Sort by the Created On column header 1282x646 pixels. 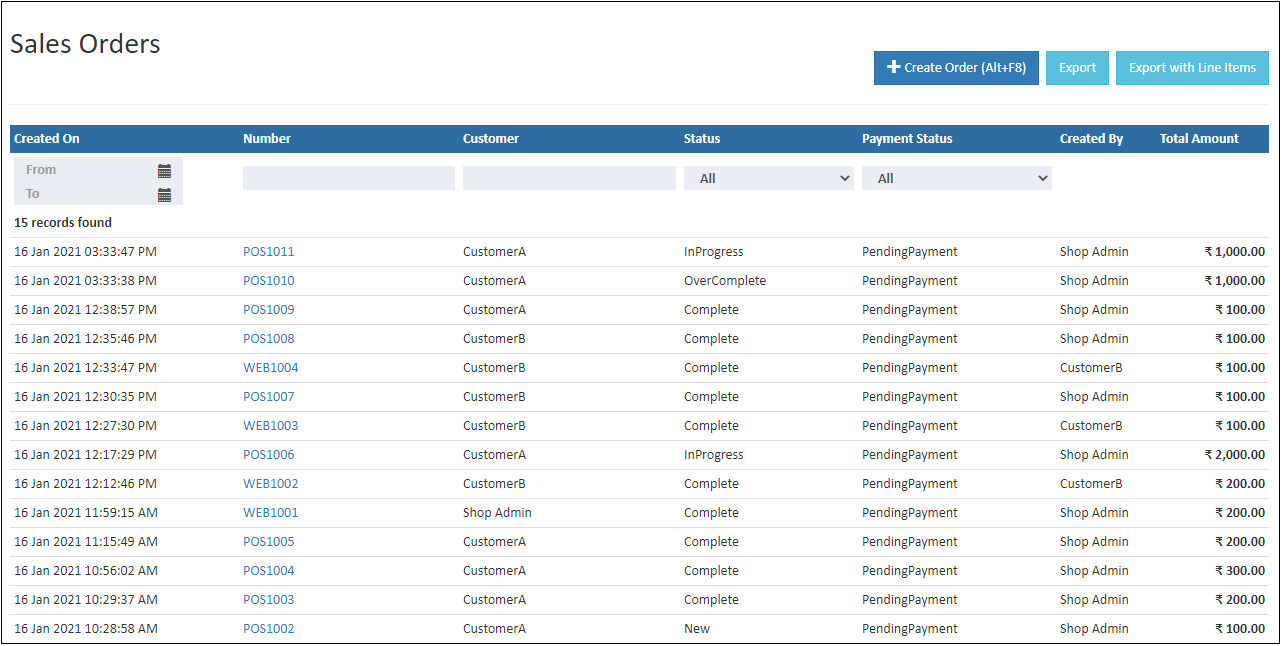[x=46, y=138]
